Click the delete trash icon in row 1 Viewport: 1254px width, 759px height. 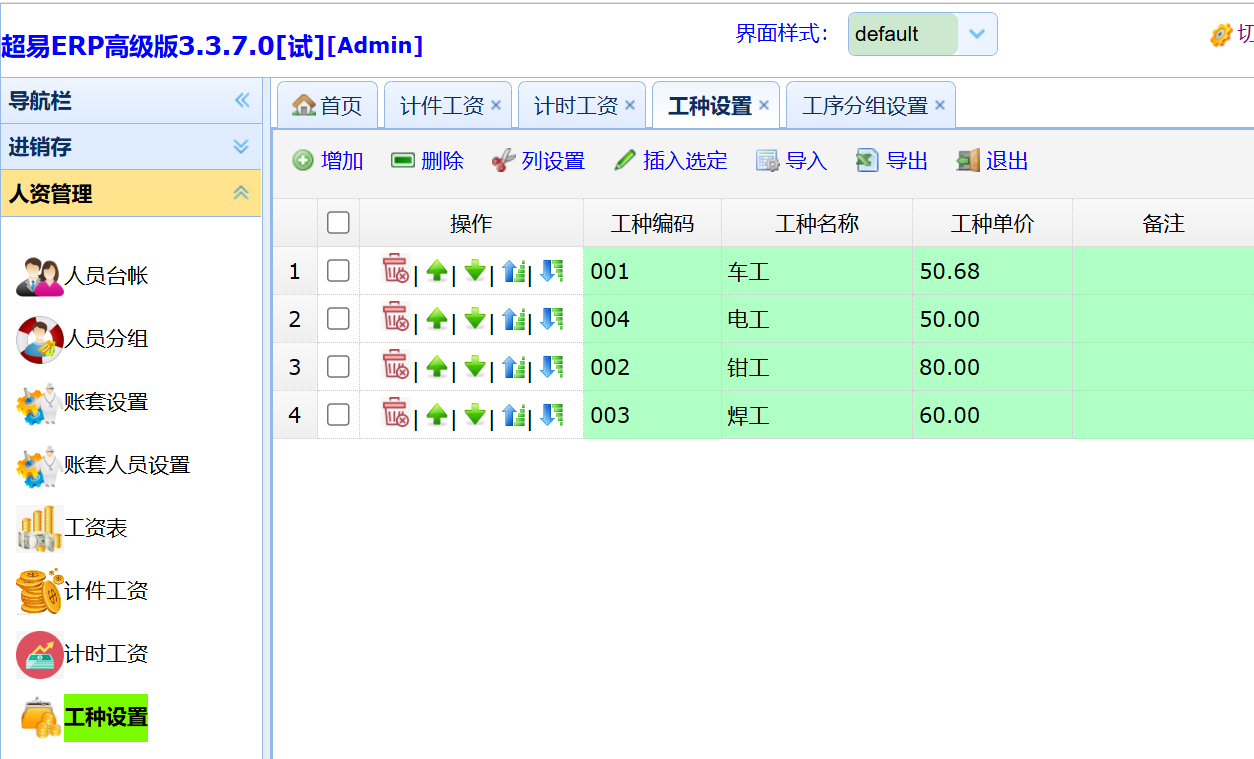click(395, 270)
